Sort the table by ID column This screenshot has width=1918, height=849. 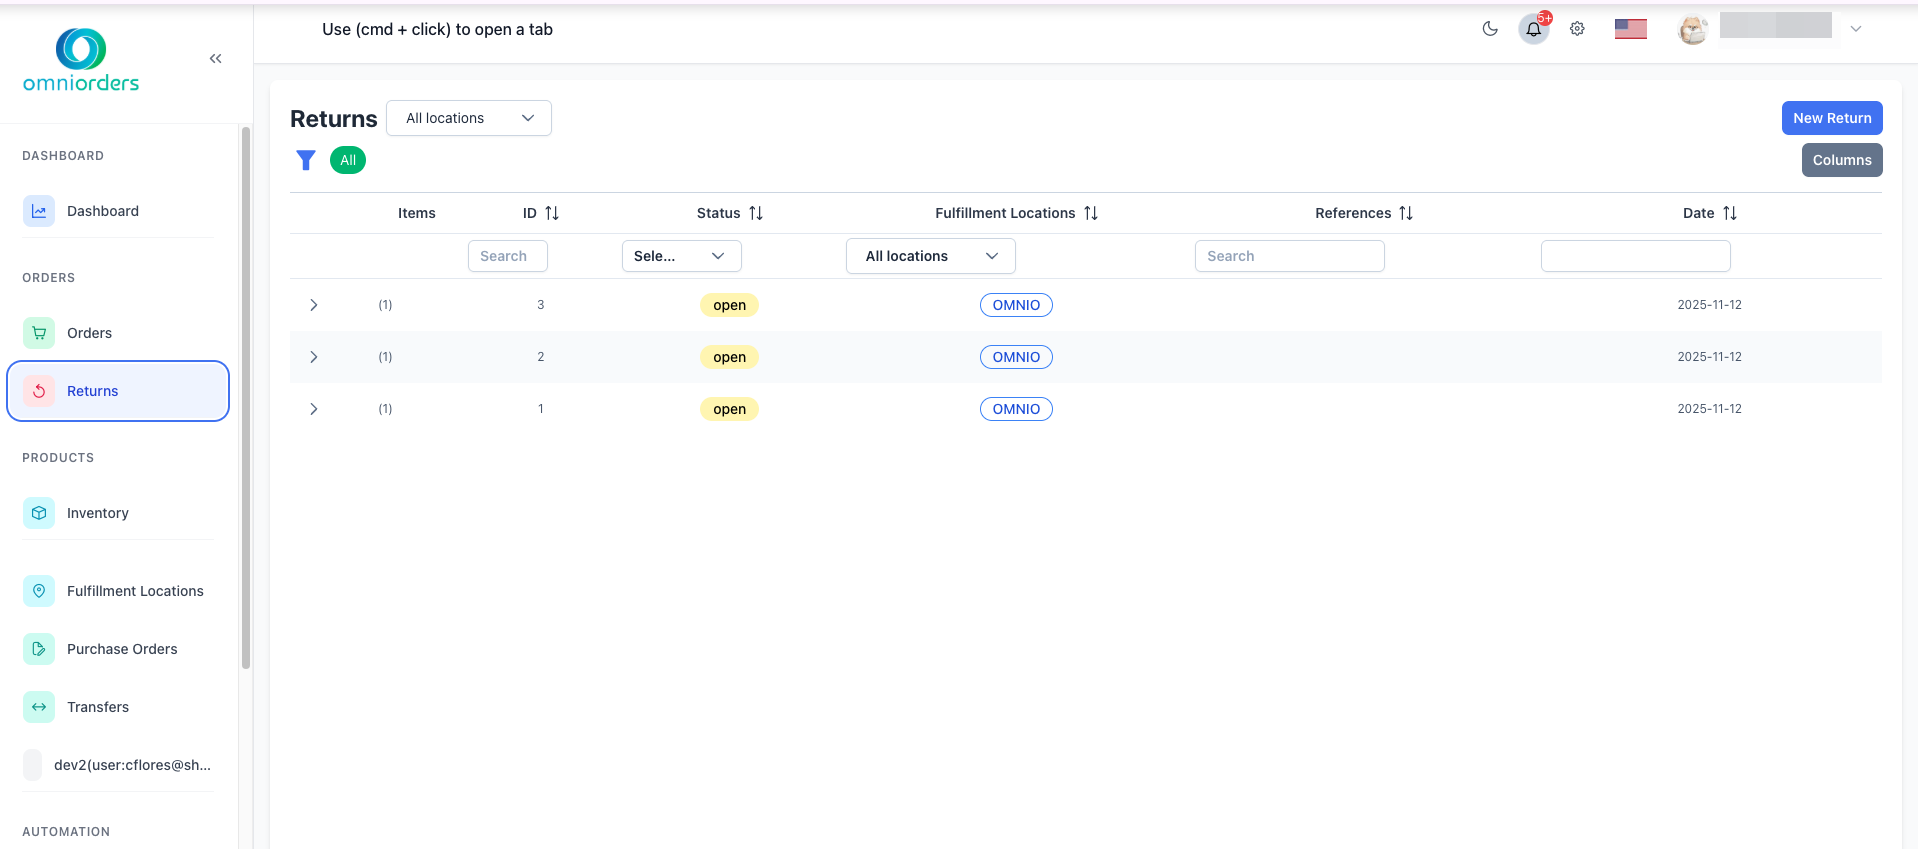coord(551,213)
